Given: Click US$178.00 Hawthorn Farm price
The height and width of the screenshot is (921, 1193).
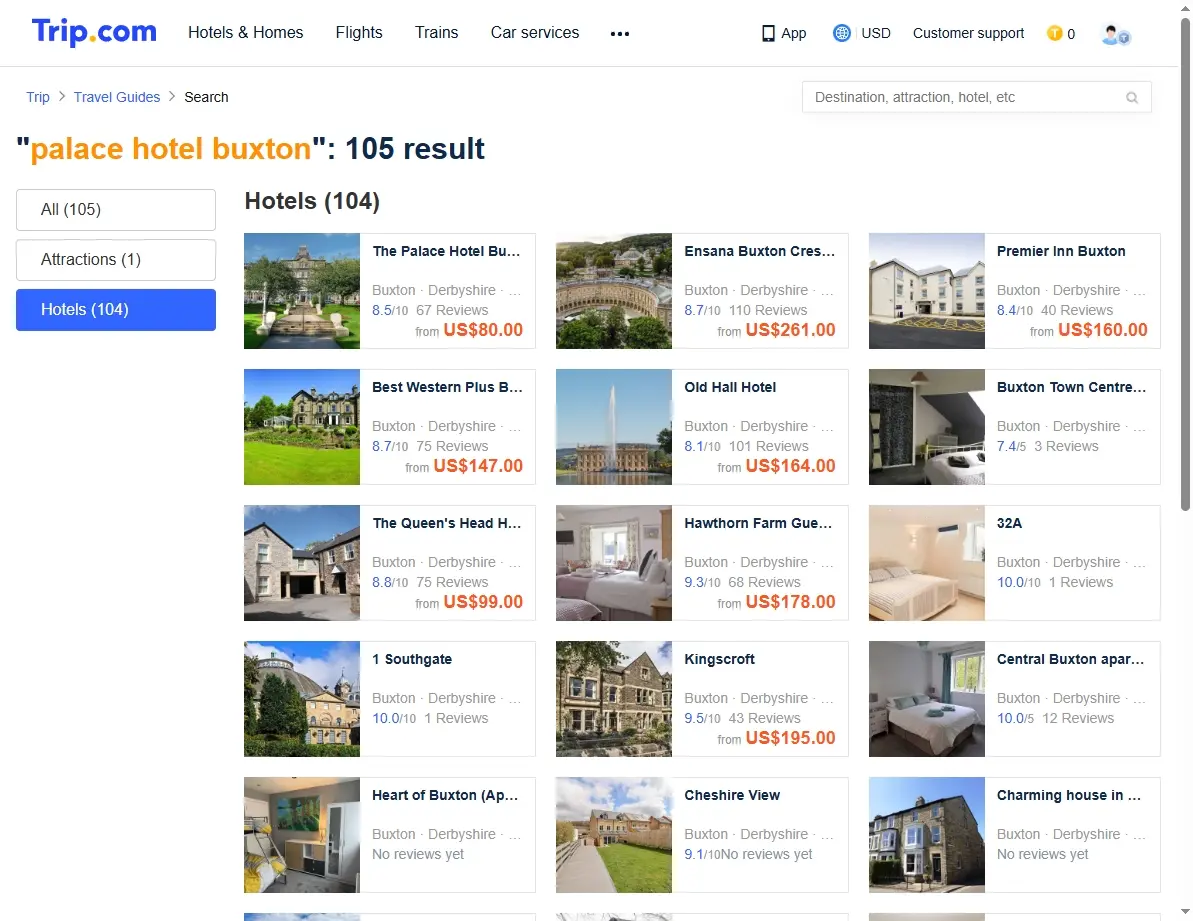Looking at the screenshot, I should (791, 602).
